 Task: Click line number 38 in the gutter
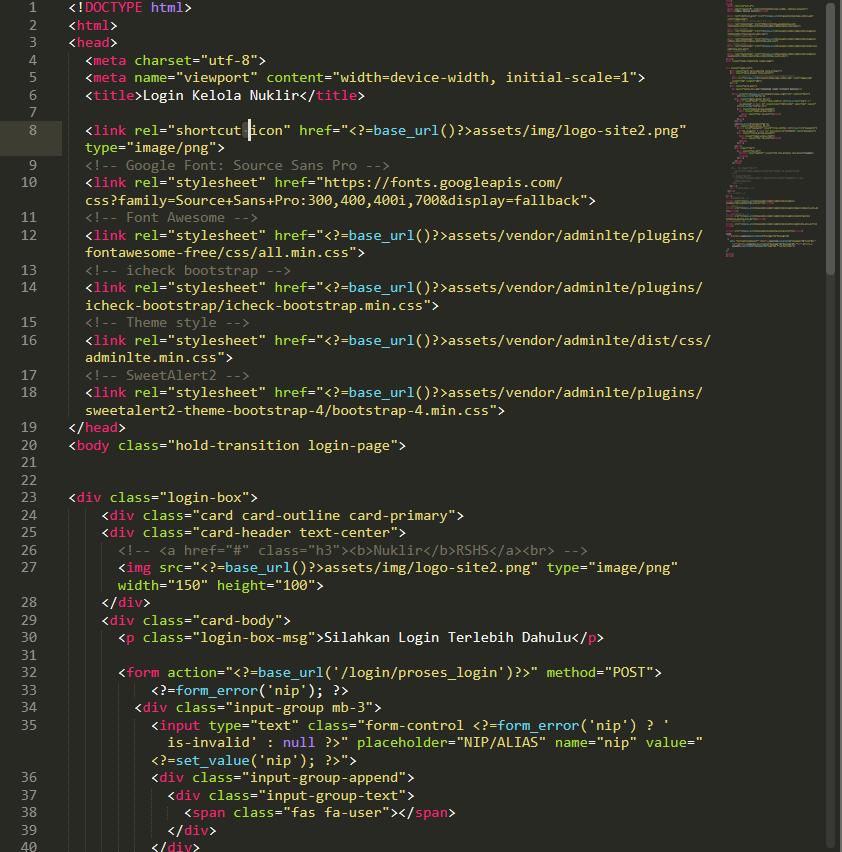(29, 813)
